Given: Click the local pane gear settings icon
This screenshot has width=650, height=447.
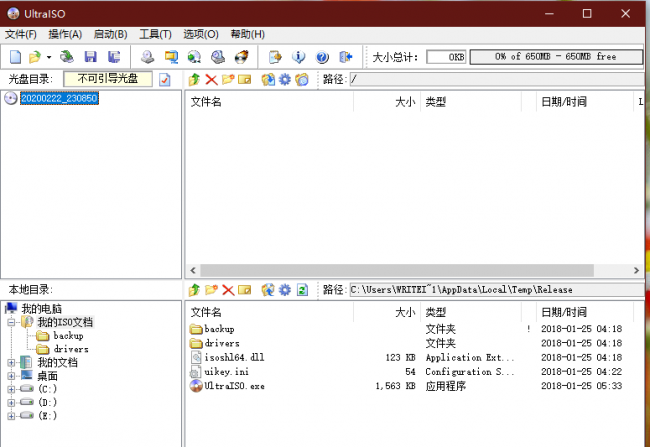Looking at the screenshot, I should click(285, 289).
